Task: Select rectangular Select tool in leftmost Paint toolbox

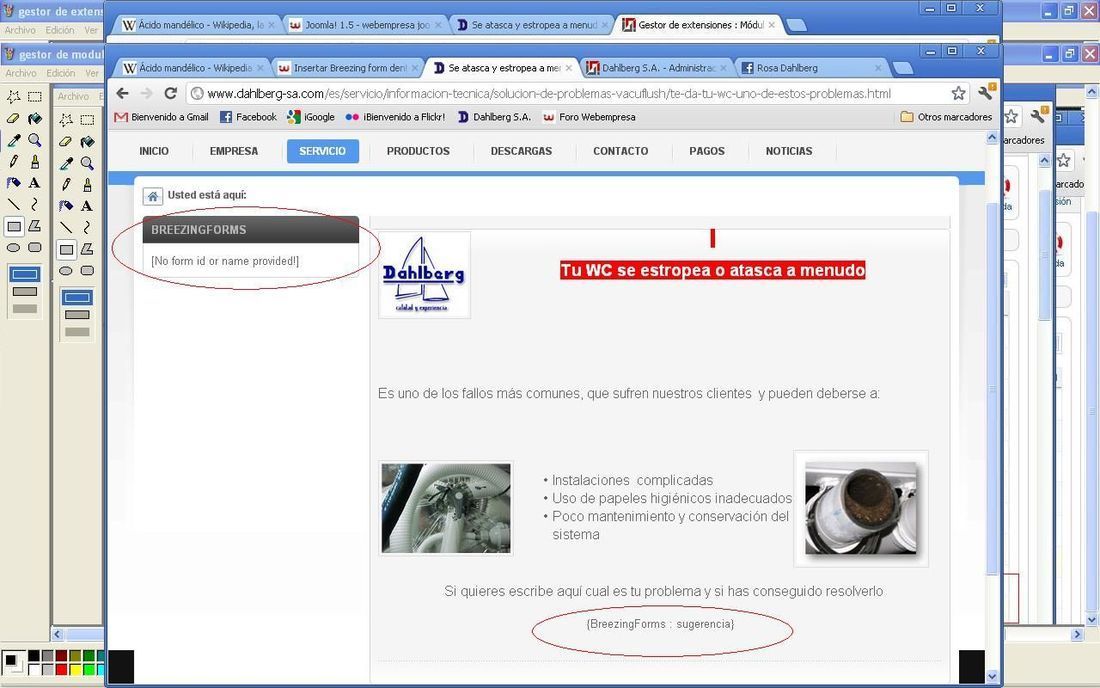Action: pyautogui.click(x=34, y=97)
